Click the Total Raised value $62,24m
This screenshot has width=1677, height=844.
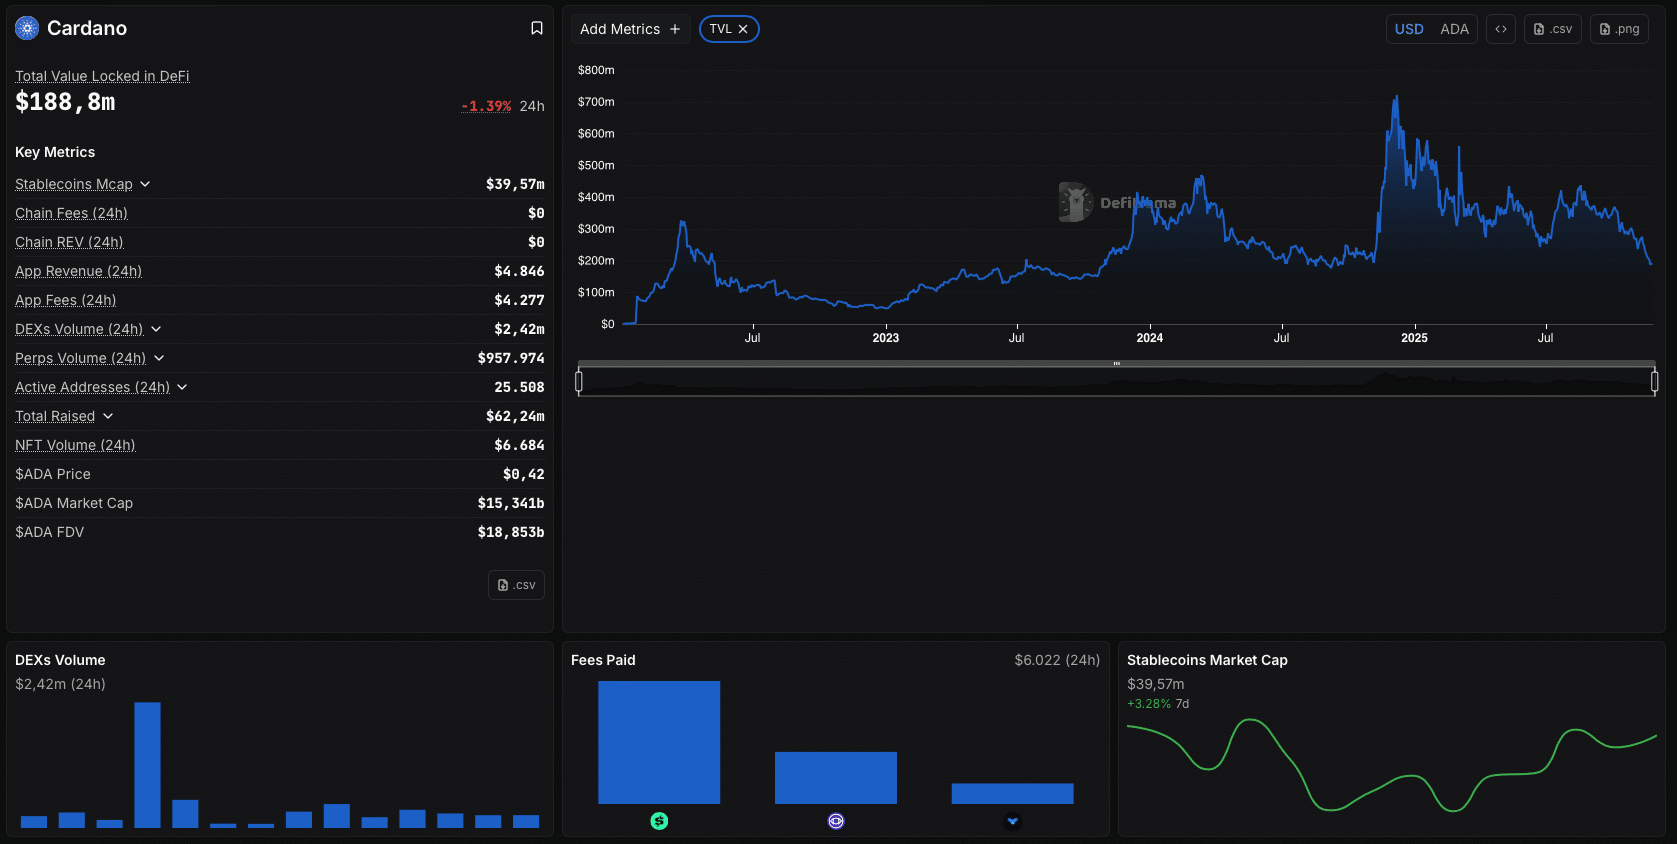pyautogui.click(x=515, y=416)
